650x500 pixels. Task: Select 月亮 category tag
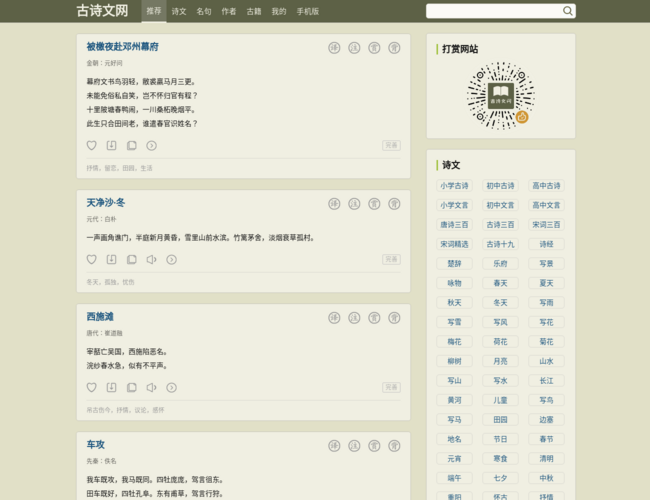pyautogui.click(x=500, y=361)
